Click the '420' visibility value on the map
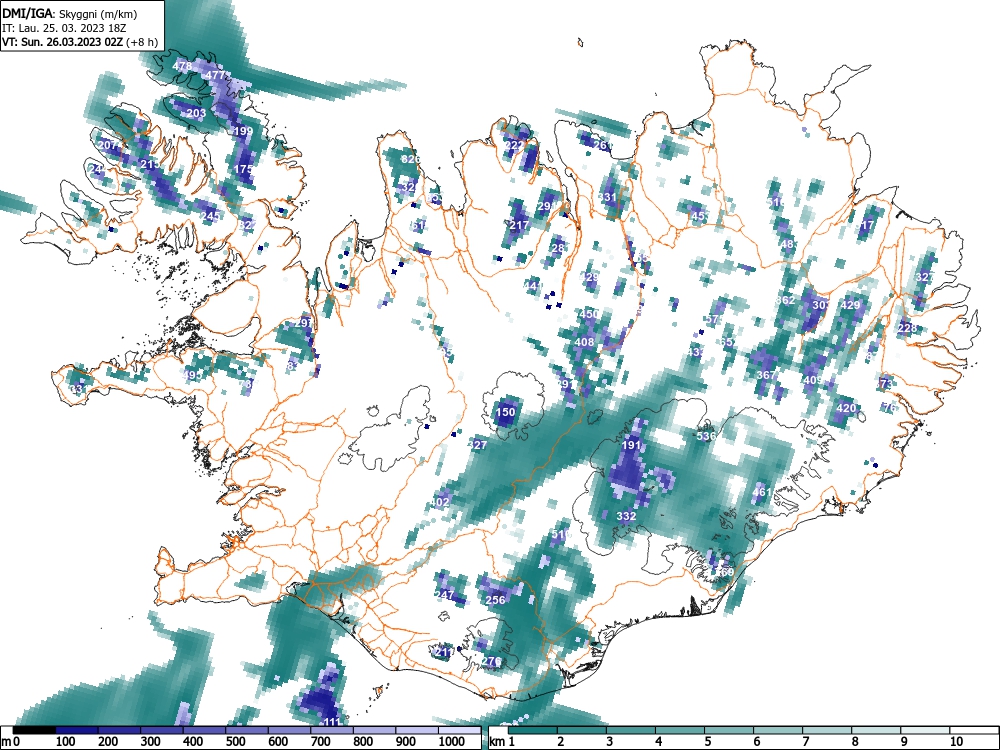This screenshot has width=1000, height=750. tap(846, 409)
